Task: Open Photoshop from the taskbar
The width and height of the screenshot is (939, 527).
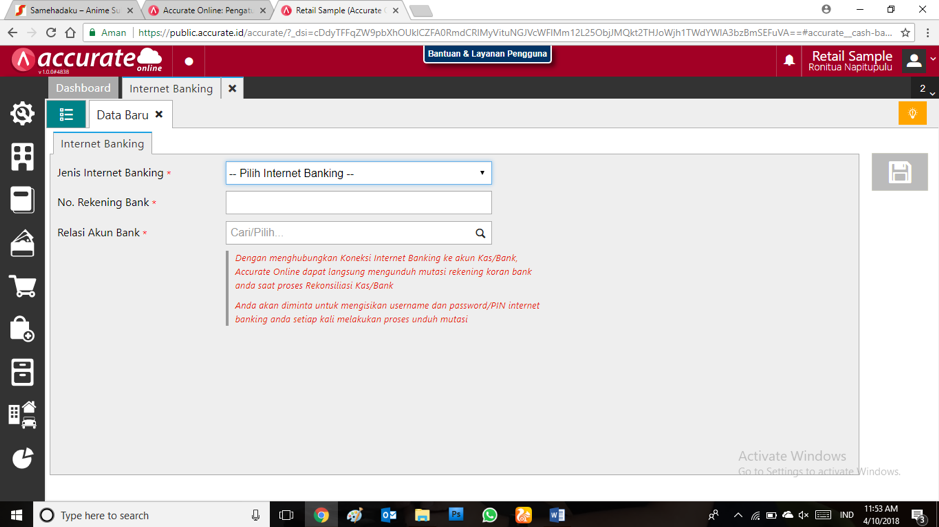Action: 456,515
